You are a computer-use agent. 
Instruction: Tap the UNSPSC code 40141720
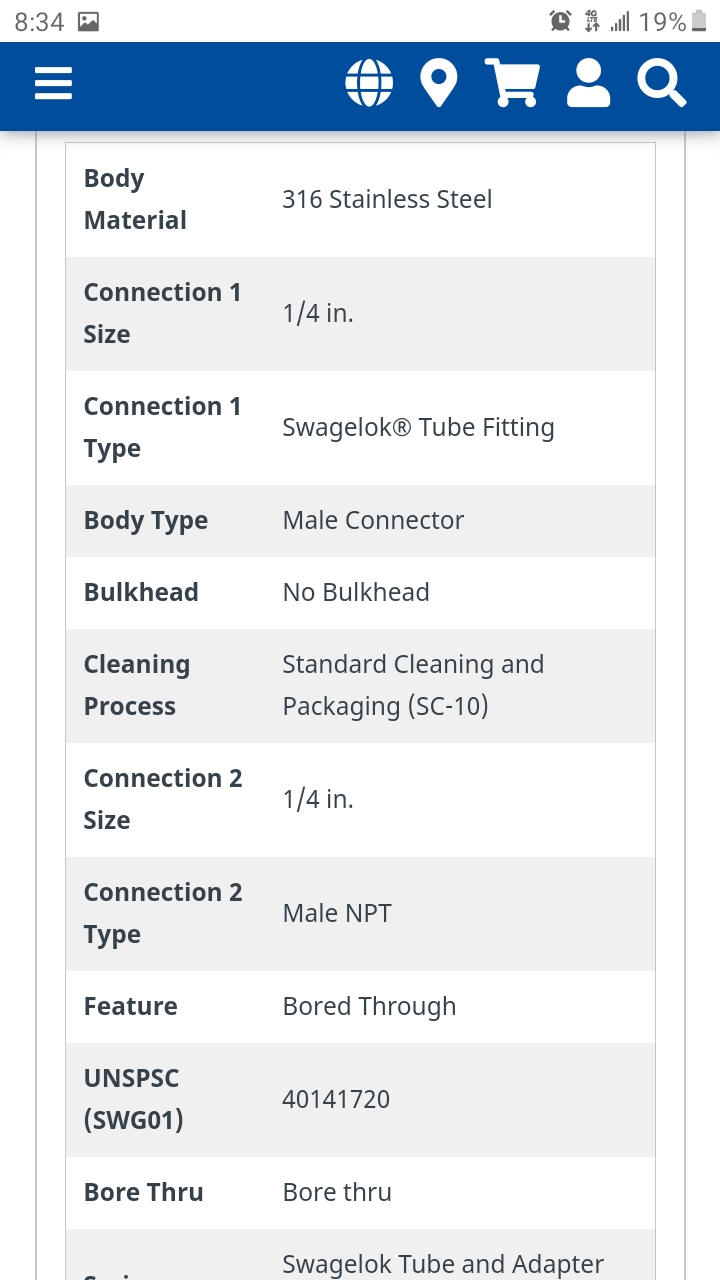pos(336,1099)
